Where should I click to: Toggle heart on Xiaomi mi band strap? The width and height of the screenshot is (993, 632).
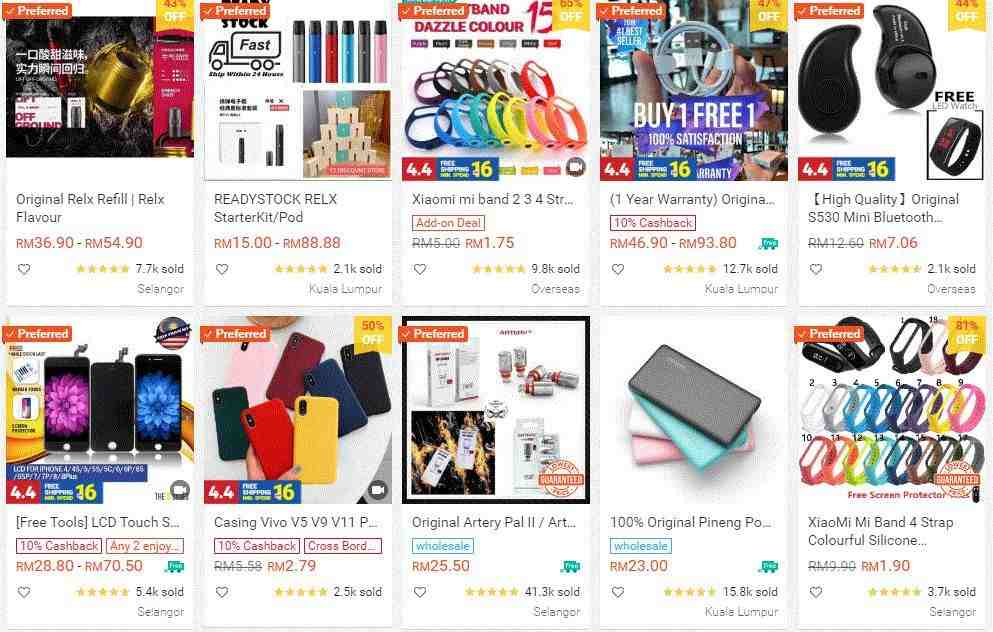(x=420, y=269)
